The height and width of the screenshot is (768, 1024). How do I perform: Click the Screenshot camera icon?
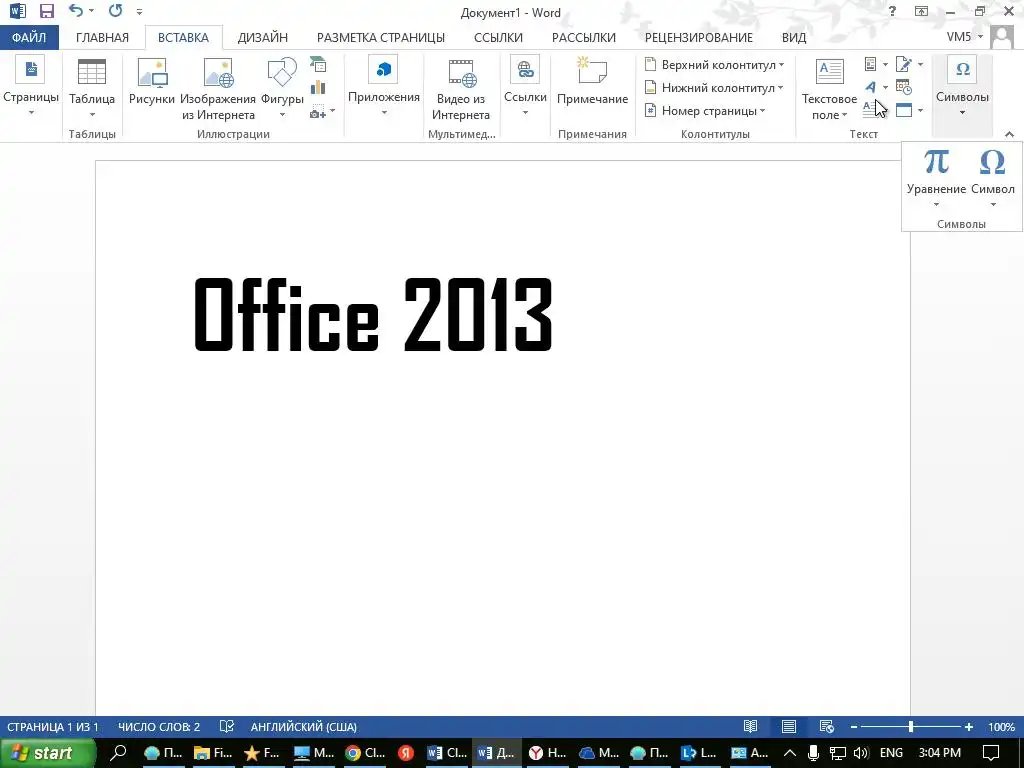(x=318, y=112)
